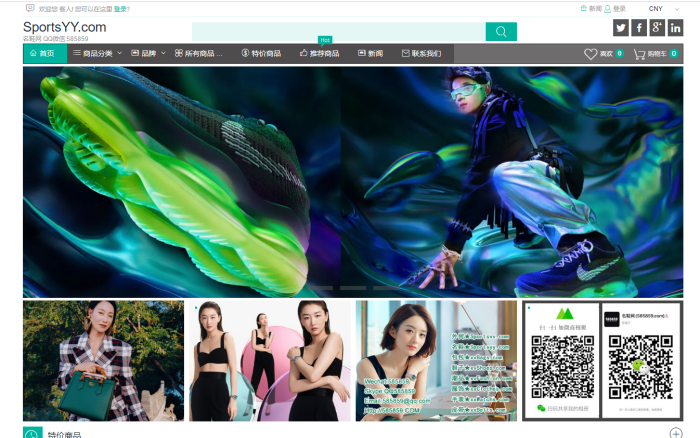Expand the 商品分类 category dropdown
This screenshot has height=438, width=700.
(x=96, y=53)
